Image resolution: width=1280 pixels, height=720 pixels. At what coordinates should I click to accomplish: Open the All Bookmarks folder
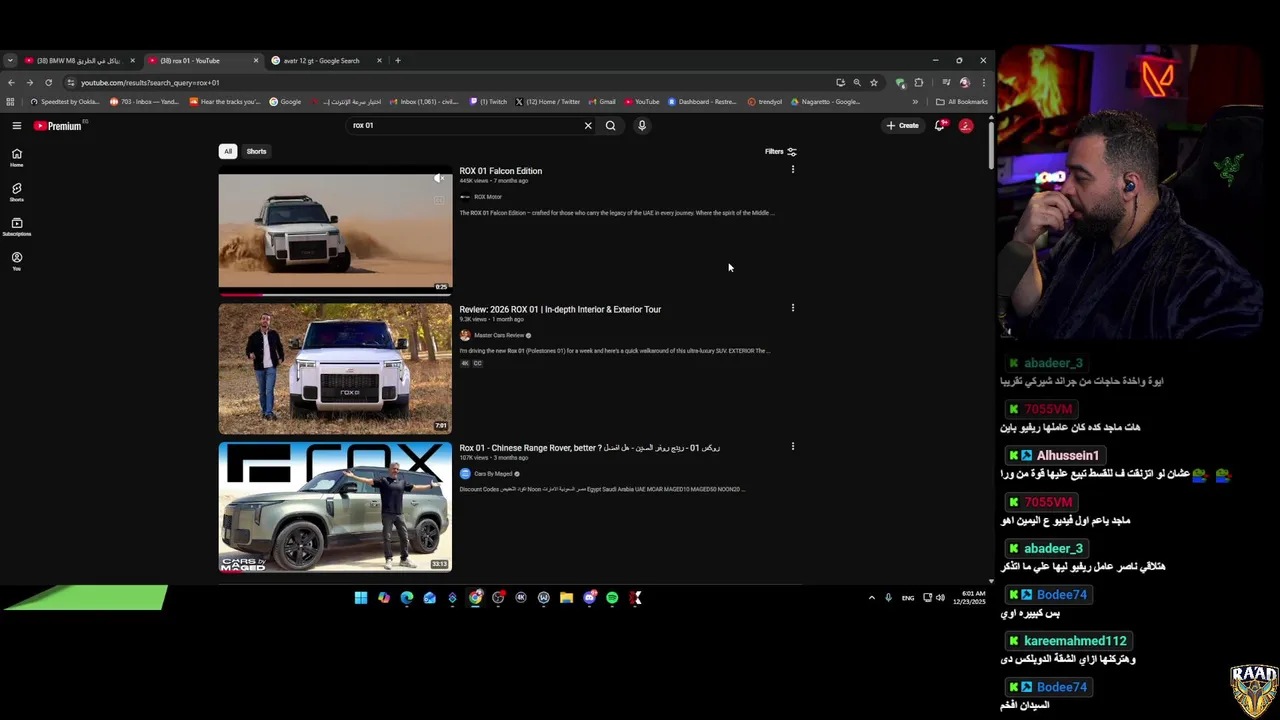pos(962,102)
